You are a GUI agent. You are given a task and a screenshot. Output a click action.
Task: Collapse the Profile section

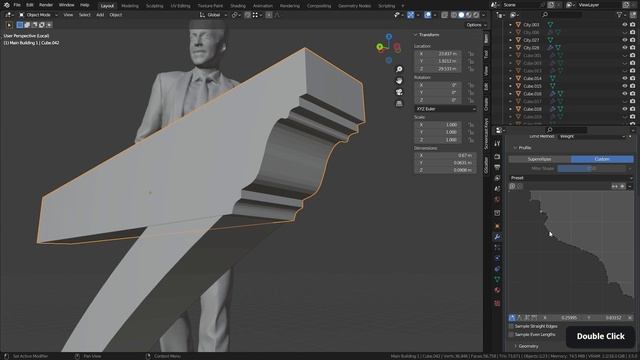point(523,148)
